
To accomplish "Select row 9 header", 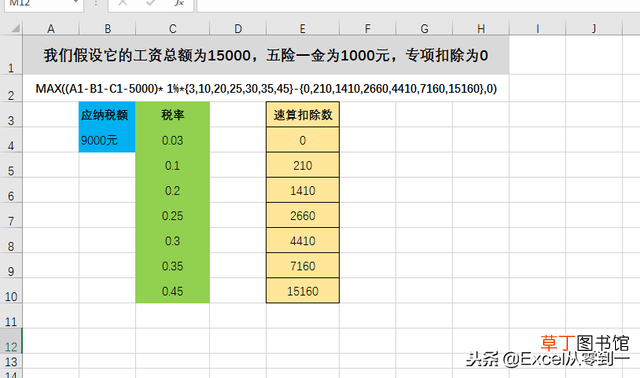I will pos(11,266).
